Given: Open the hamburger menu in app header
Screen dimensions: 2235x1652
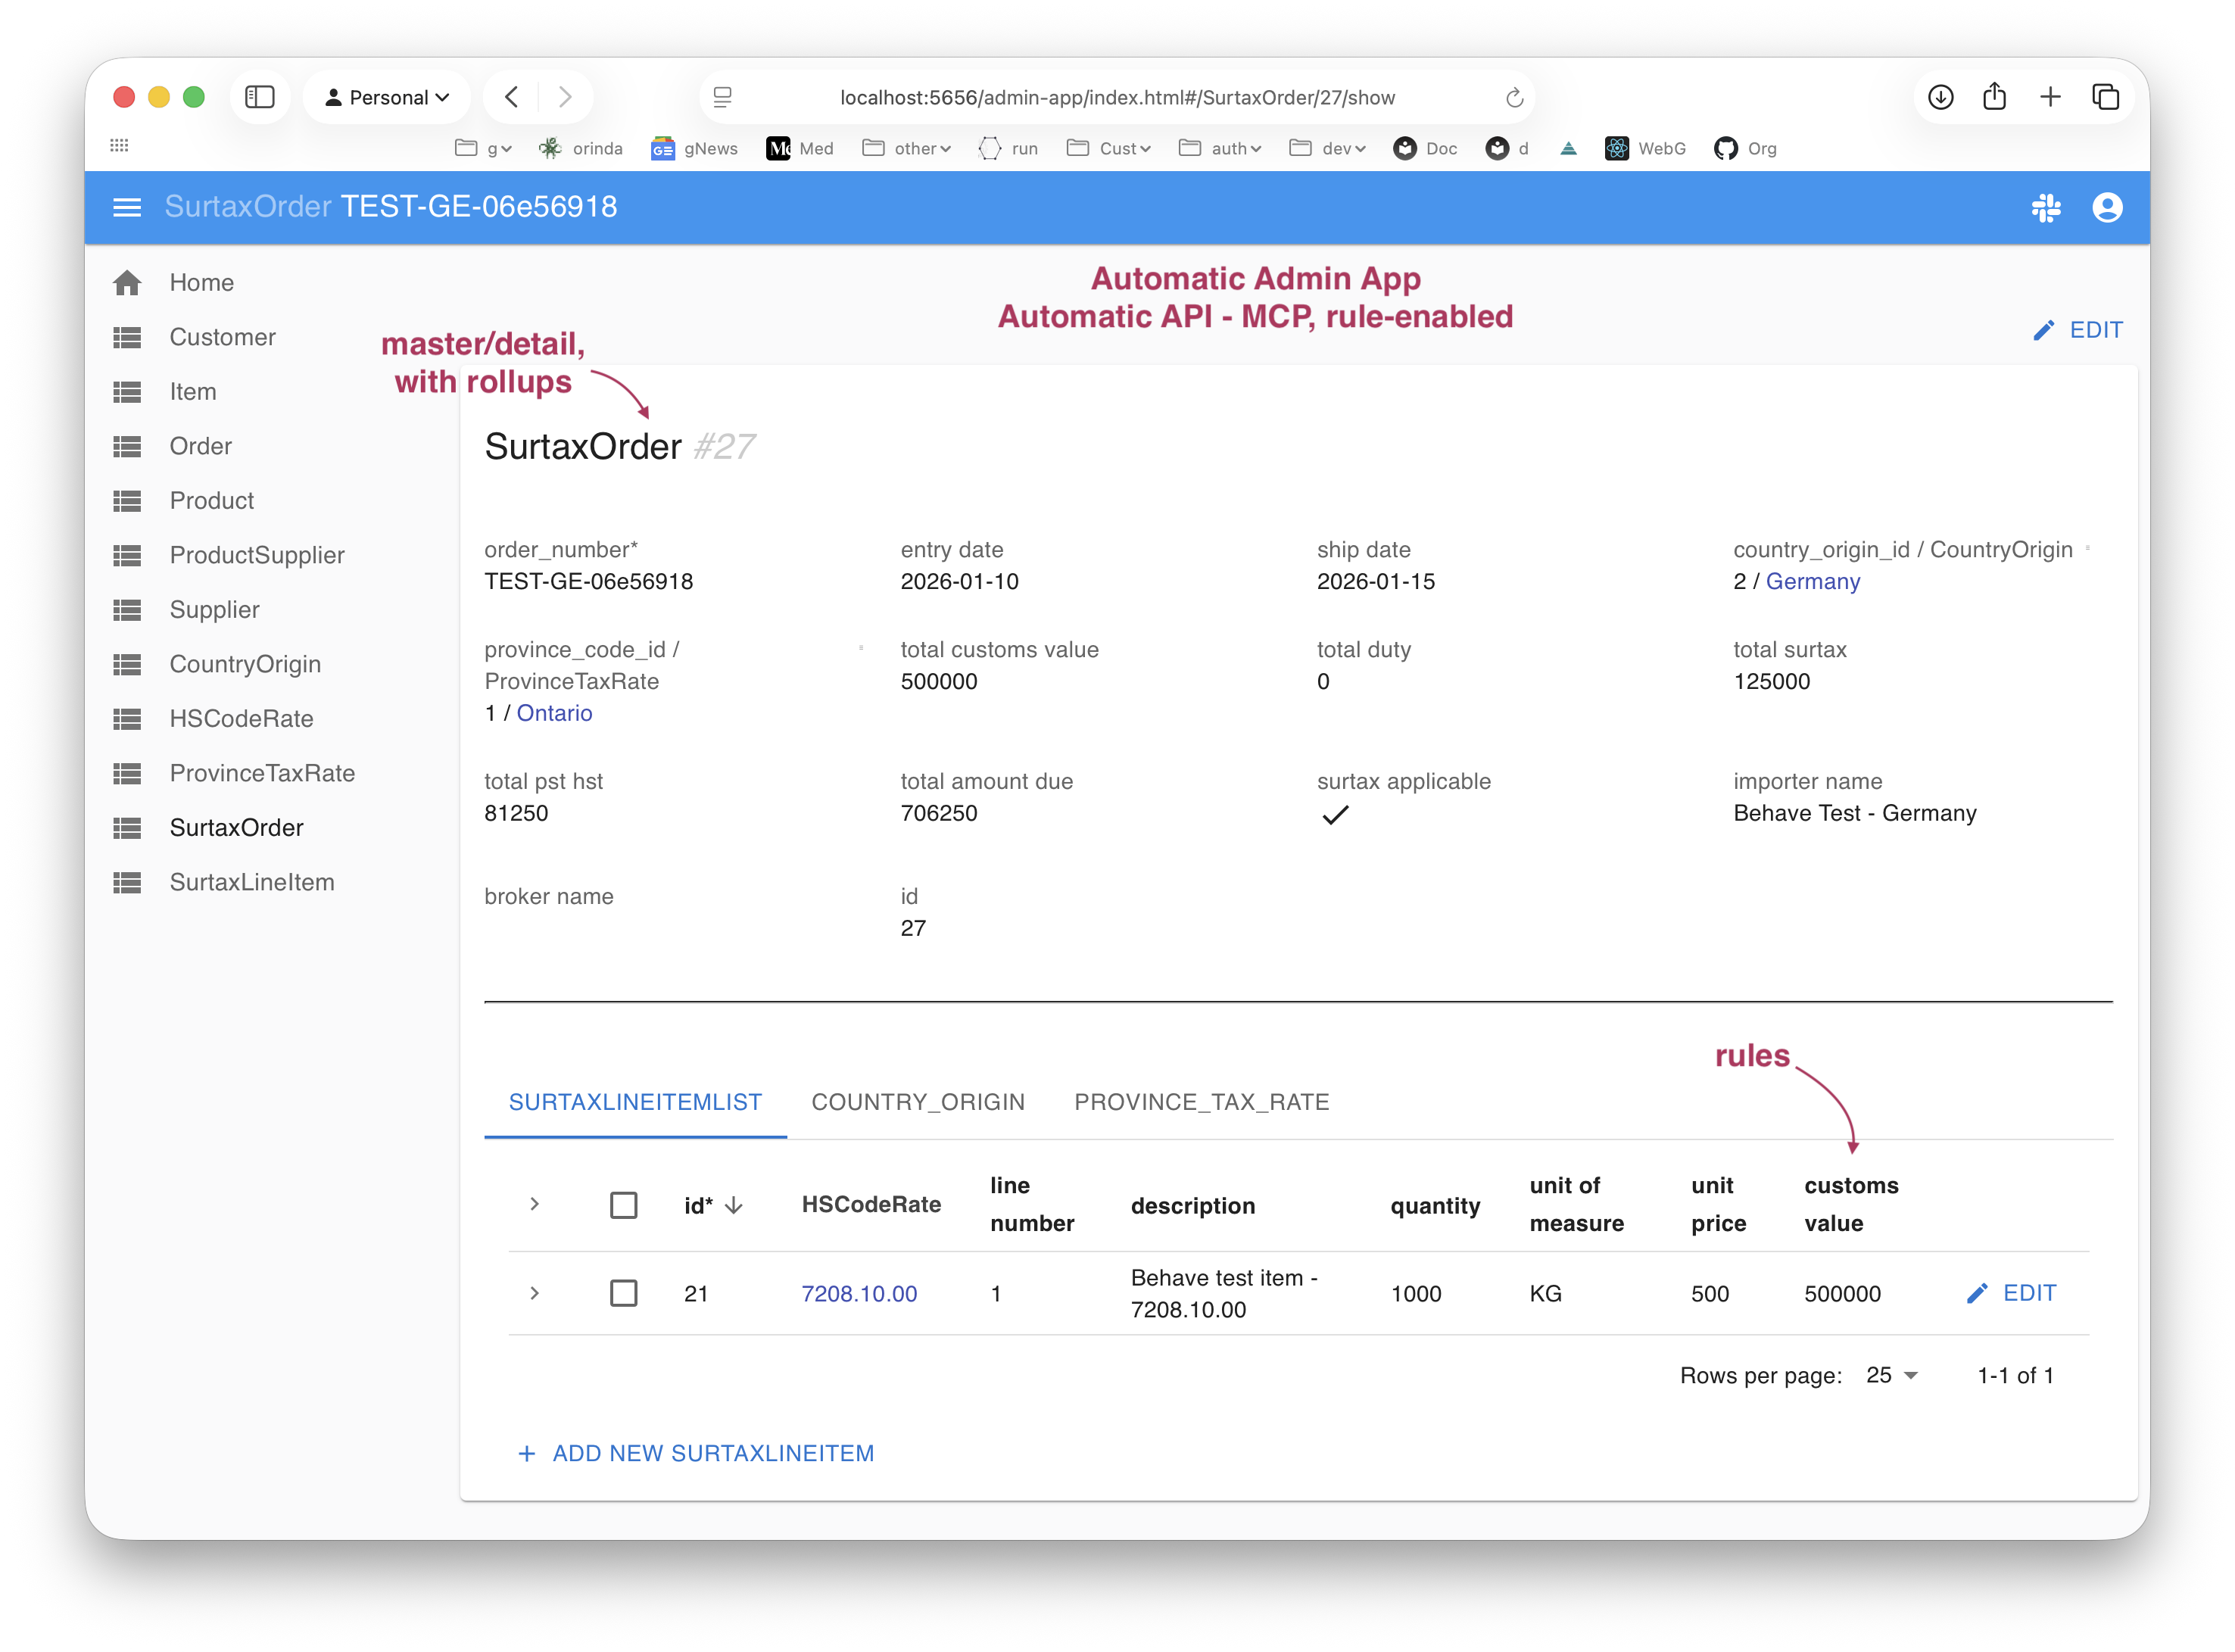Looking at the screenshot, I should 127,207.
